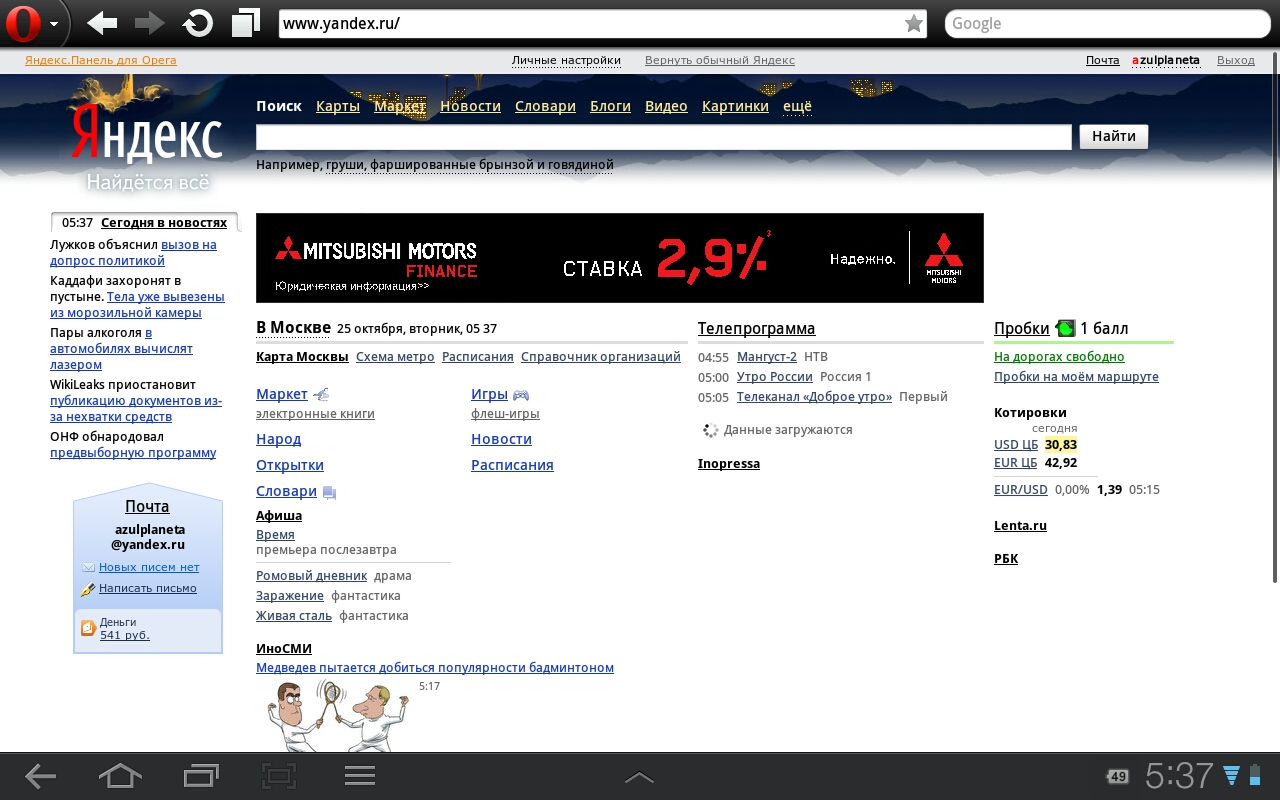This screenshot has width=1280, height=800.
Task: Click the orange wallet icon beside Деньги
Action: (88, 628)
